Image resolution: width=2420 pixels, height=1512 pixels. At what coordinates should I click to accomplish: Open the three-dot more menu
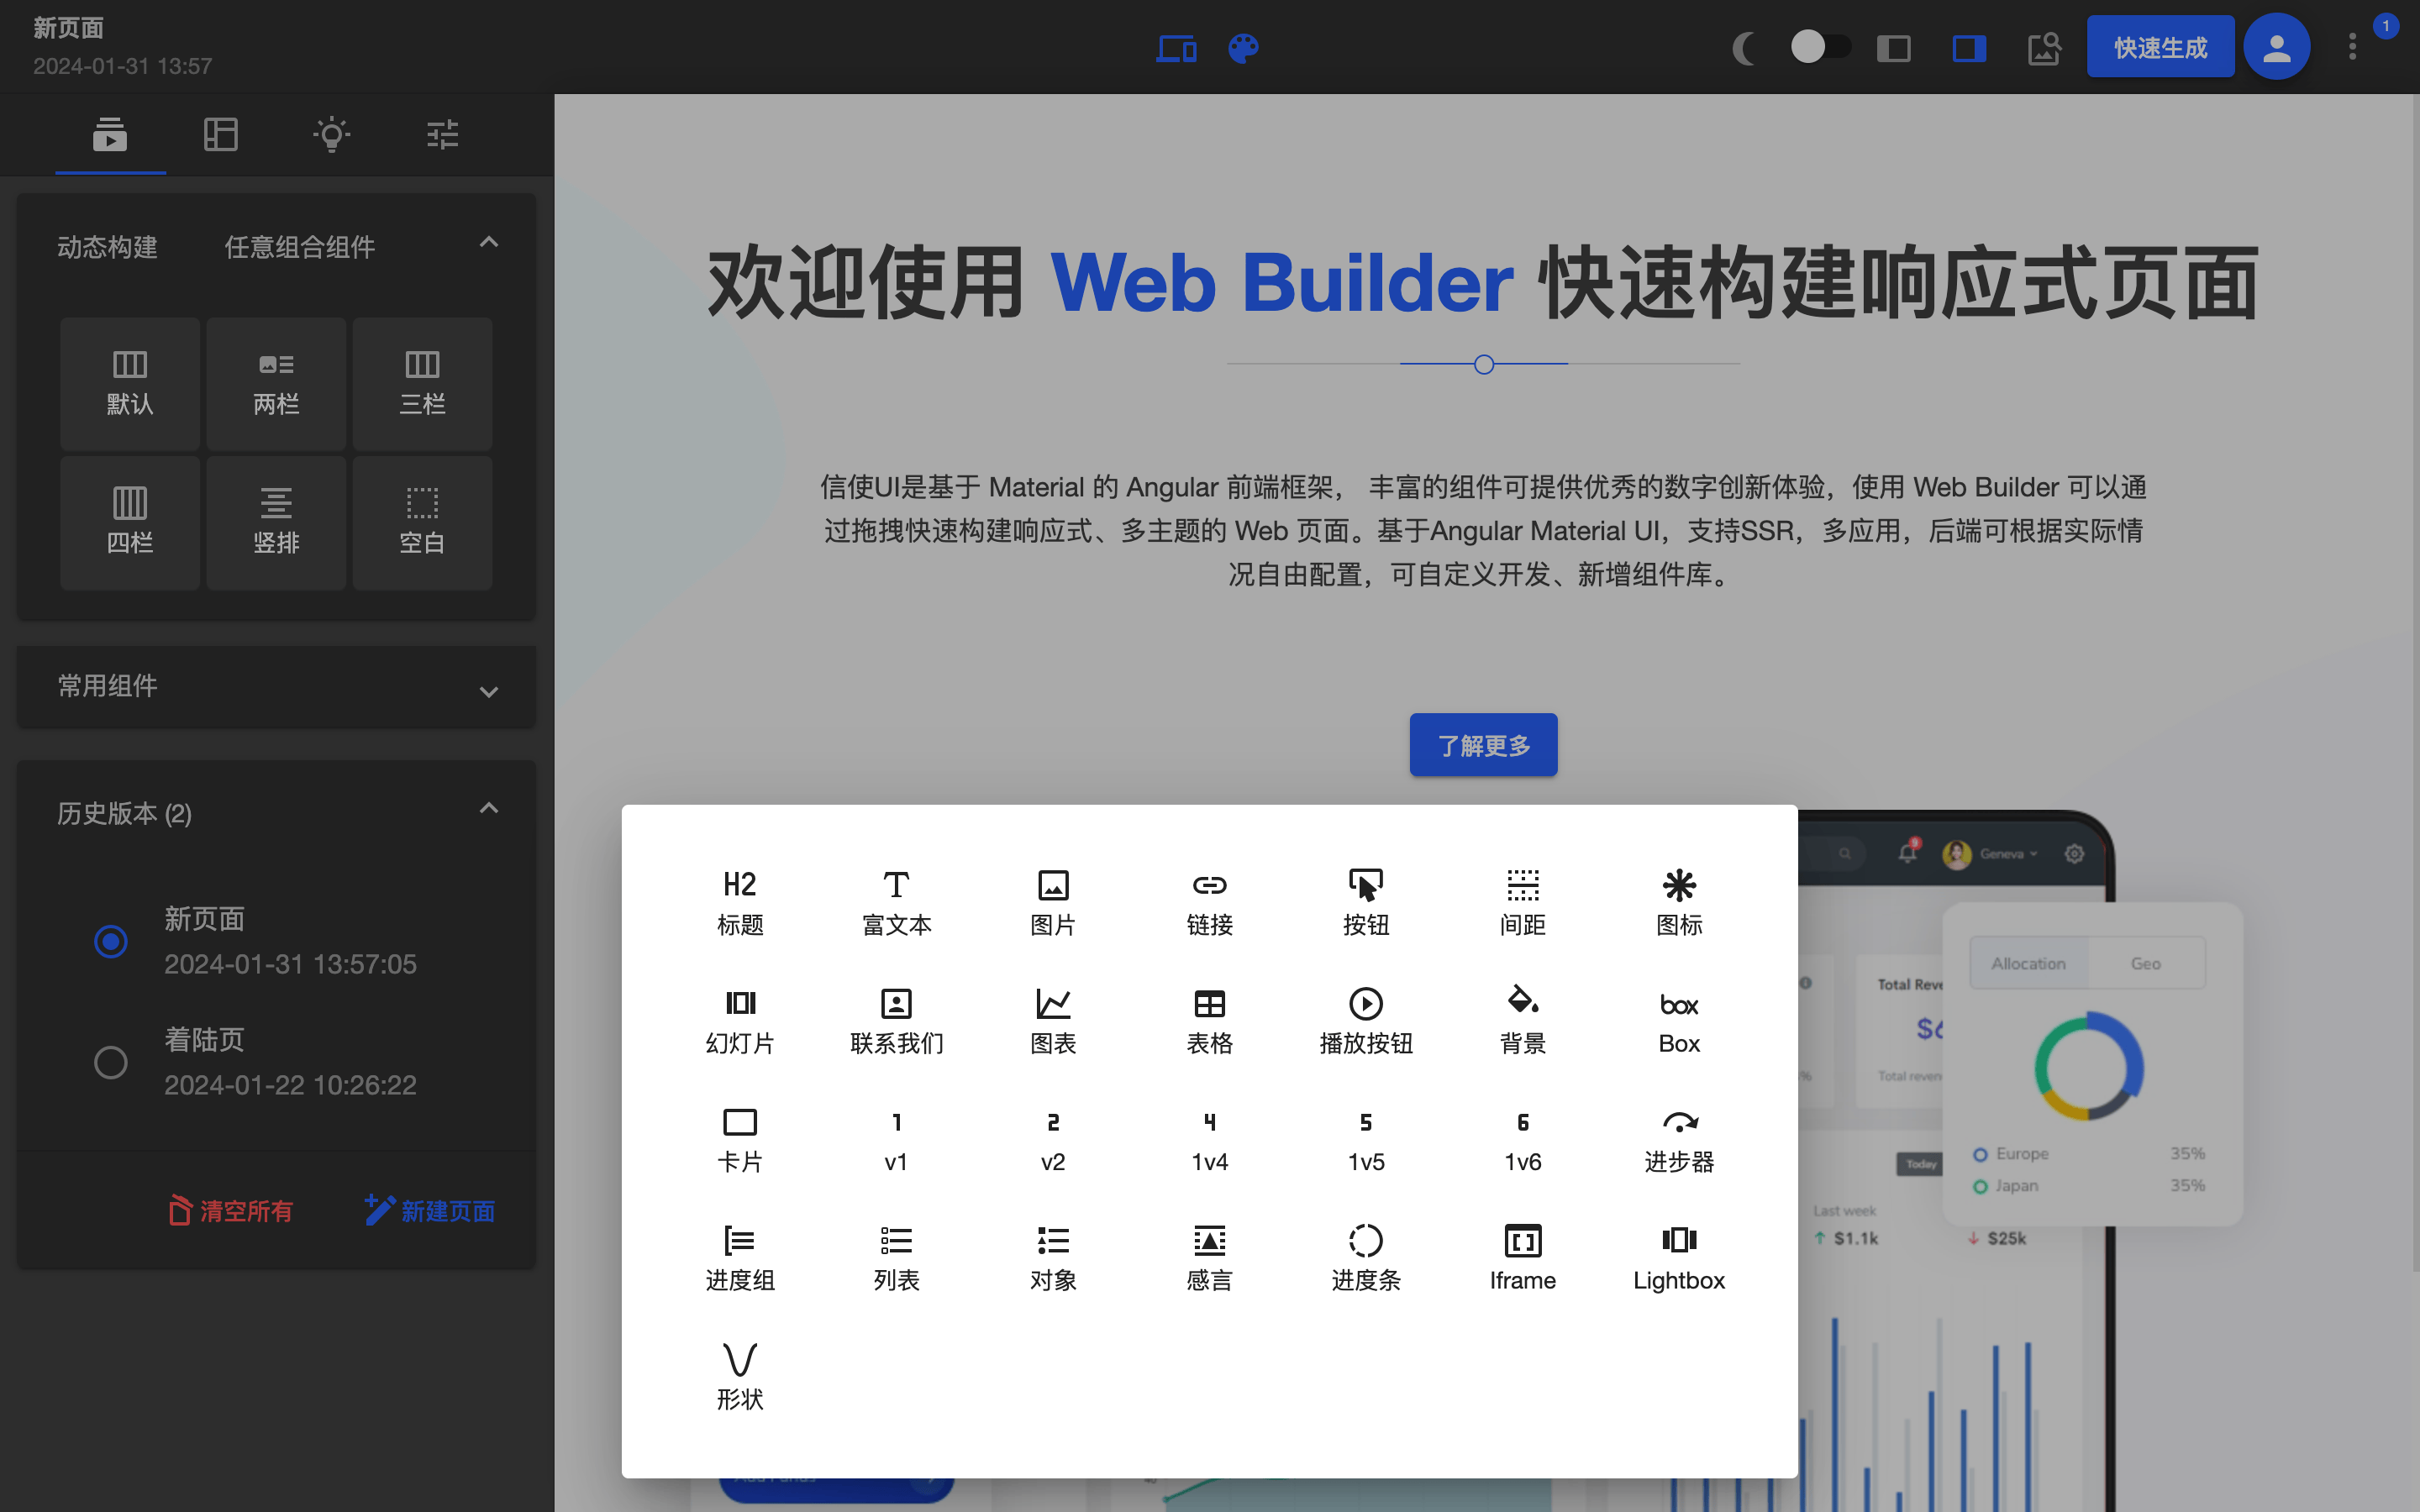pos(2351,46)
